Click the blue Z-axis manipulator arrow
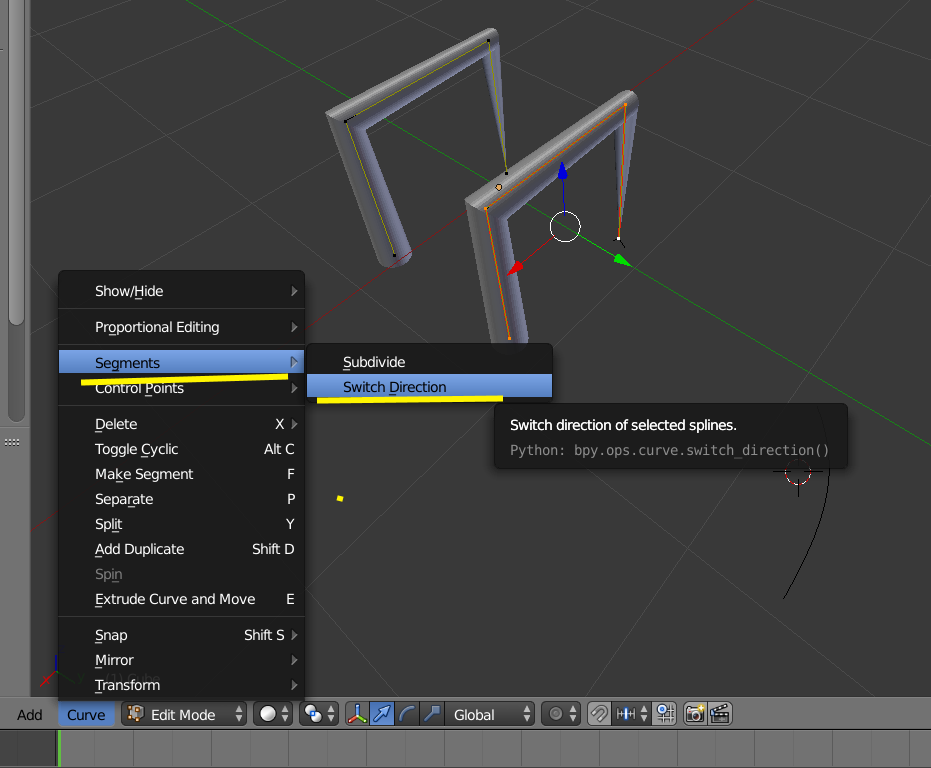Image resolution: width=931 pixels, height=768 pixels. pyautogui.click(x=562, y=171)
